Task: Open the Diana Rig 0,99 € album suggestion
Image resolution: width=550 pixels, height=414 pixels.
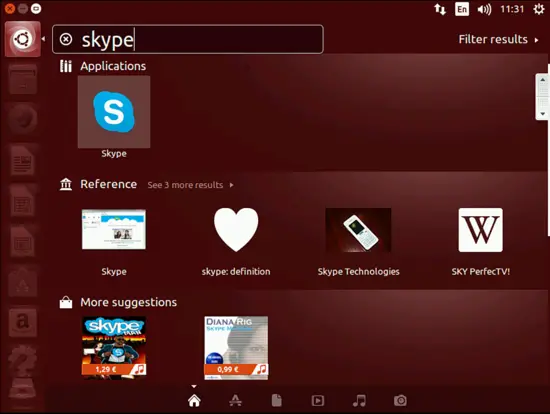Action: click(236, 348)
